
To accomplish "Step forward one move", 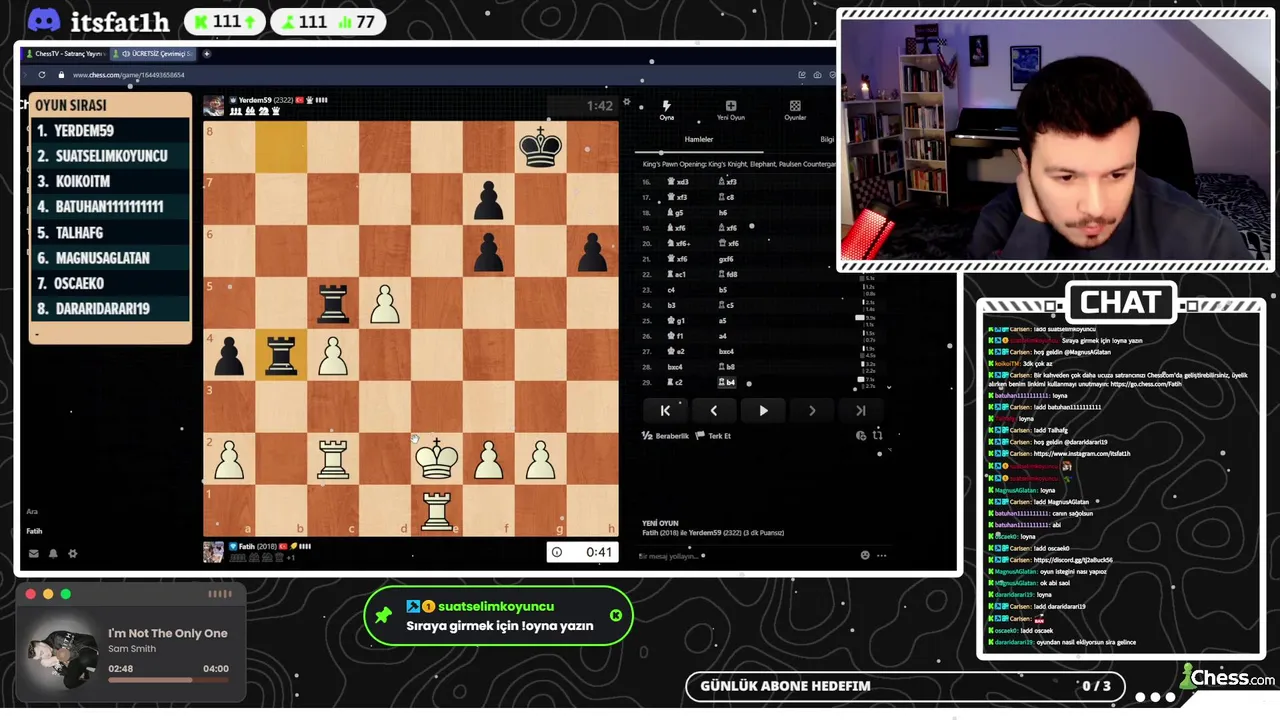I will click(812, 410).
